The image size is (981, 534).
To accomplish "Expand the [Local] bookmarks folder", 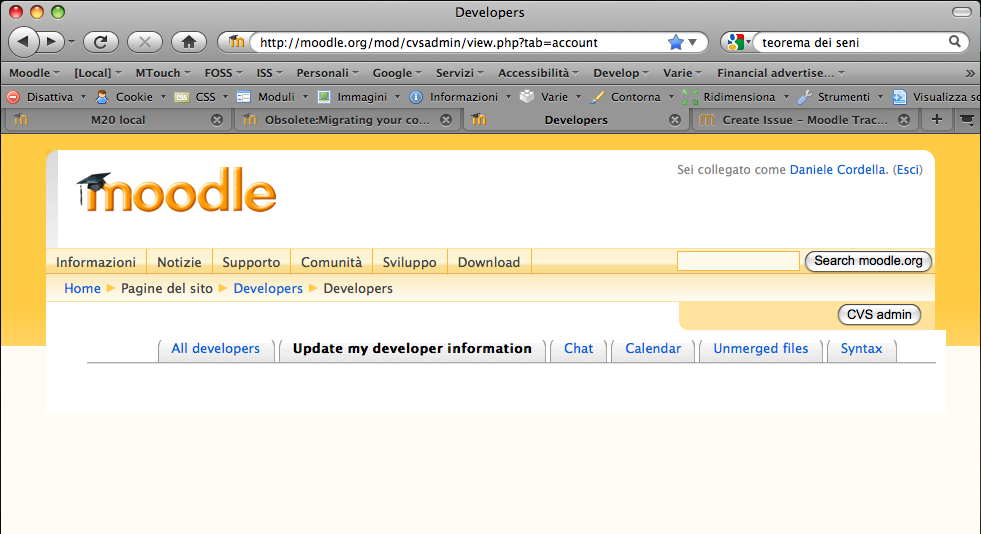I will pyautogui.click(x=98, y=73).
